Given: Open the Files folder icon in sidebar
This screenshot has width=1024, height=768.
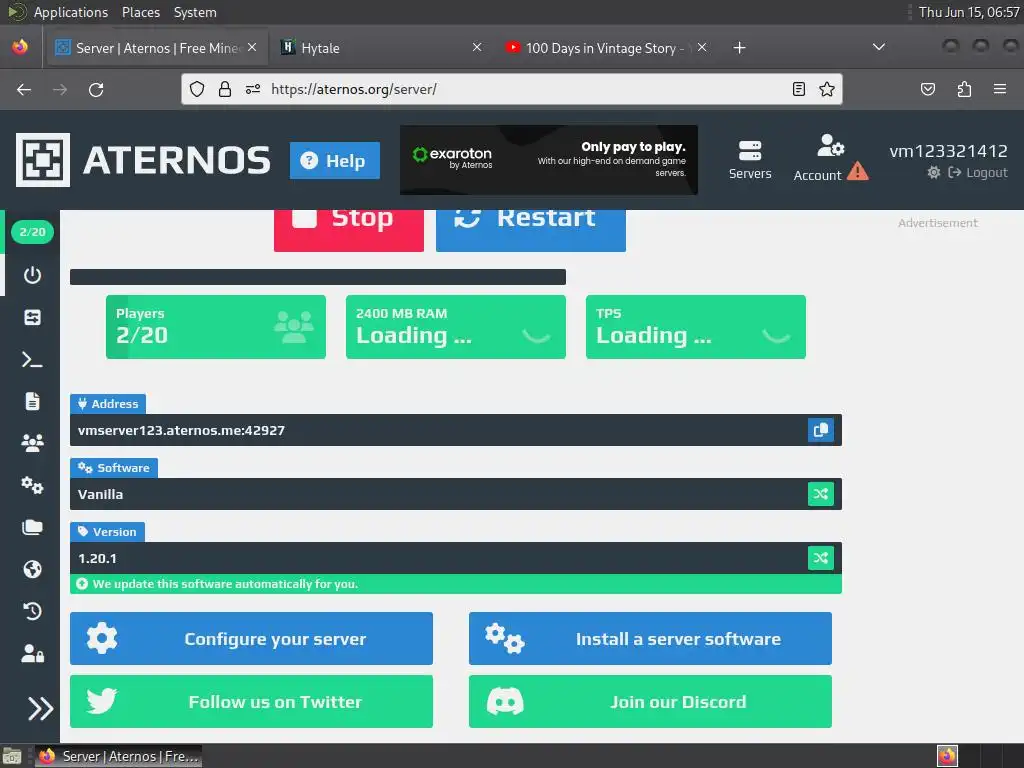Looking at the screenshot, I should point(32,527).
